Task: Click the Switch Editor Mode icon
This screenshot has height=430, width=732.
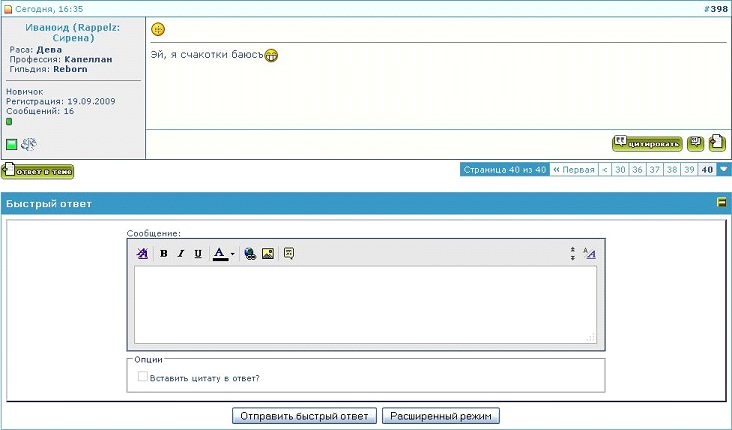Action: point(590,254)
